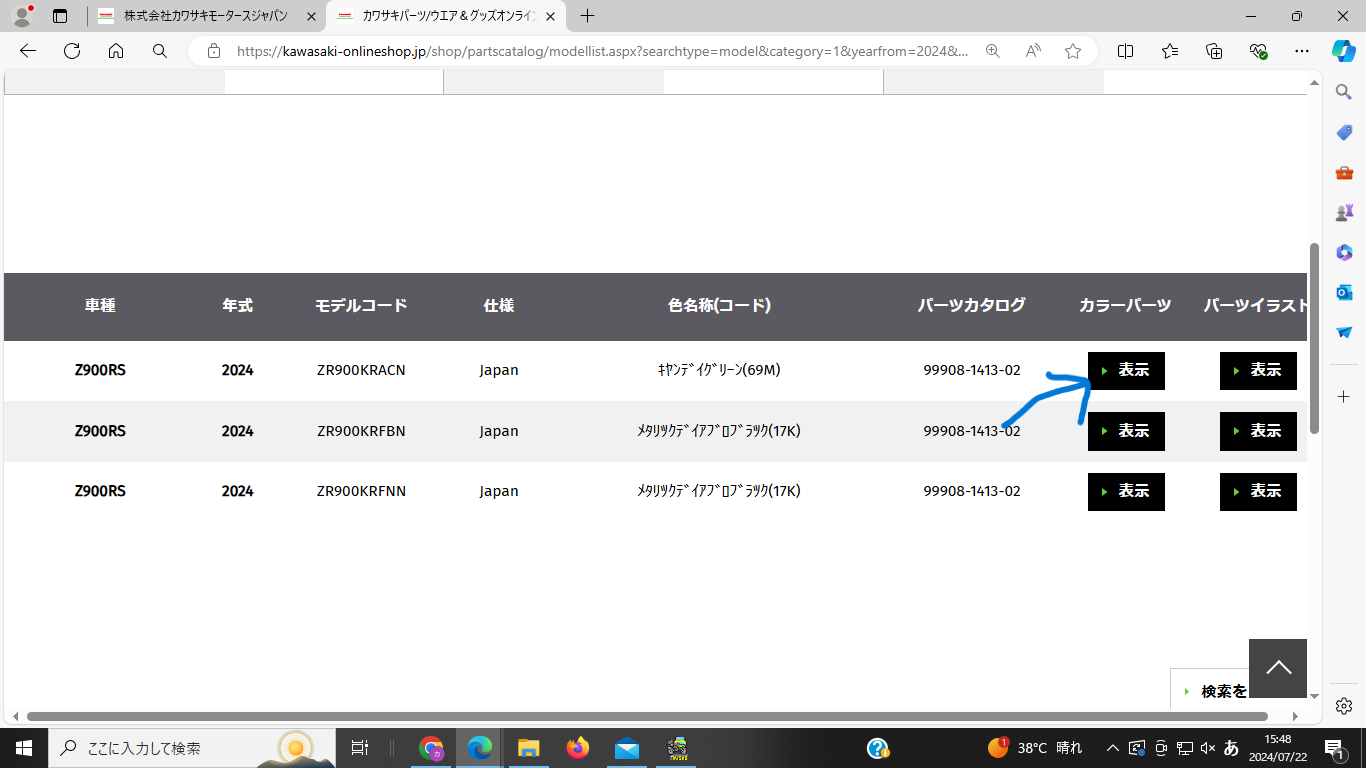Open the sidebar settings gear icon
This screenshot has height=768, width=1366.
coord(1344,706)
